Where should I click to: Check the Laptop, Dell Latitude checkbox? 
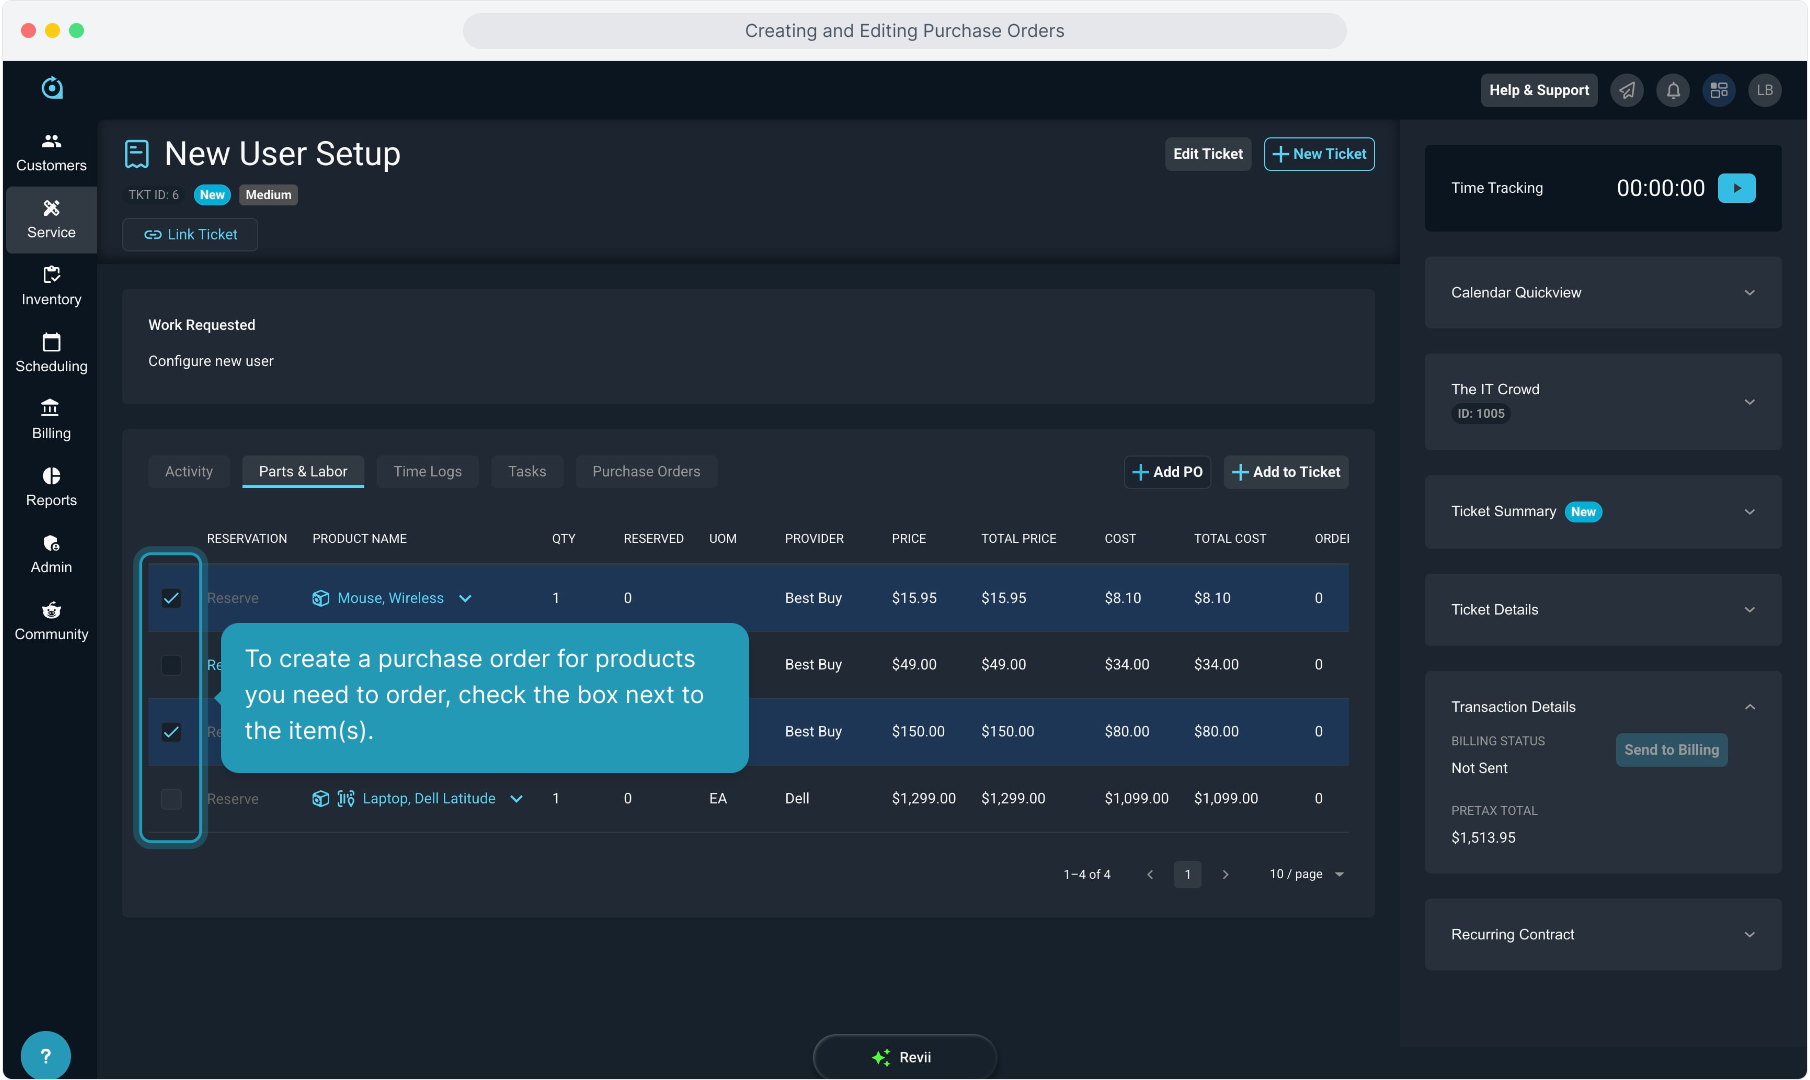click(171, 799)
